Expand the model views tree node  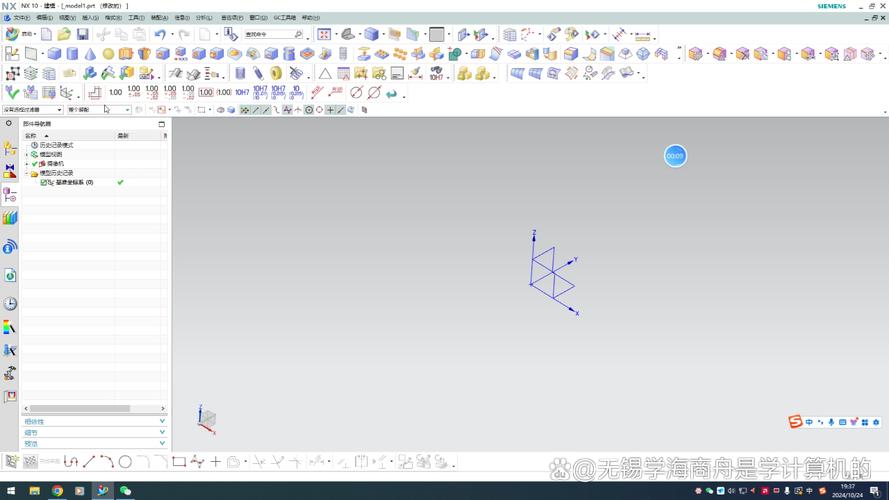coord(28,155)
